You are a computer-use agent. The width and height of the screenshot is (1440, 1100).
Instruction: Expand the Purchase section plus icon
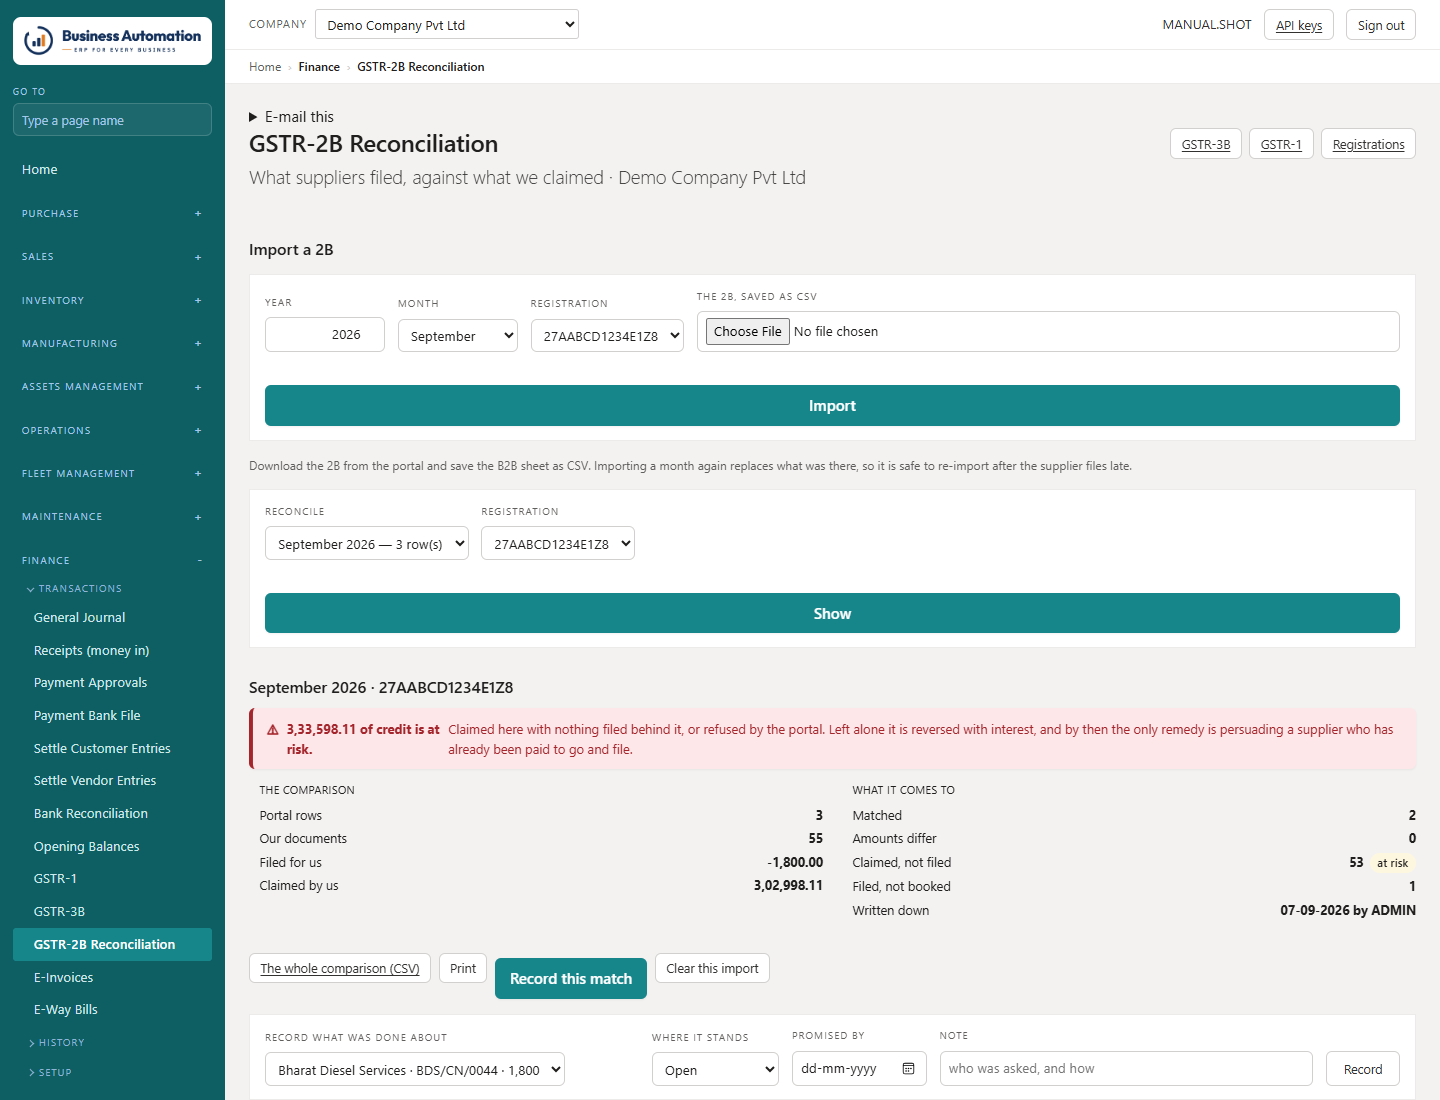[198, 214]
